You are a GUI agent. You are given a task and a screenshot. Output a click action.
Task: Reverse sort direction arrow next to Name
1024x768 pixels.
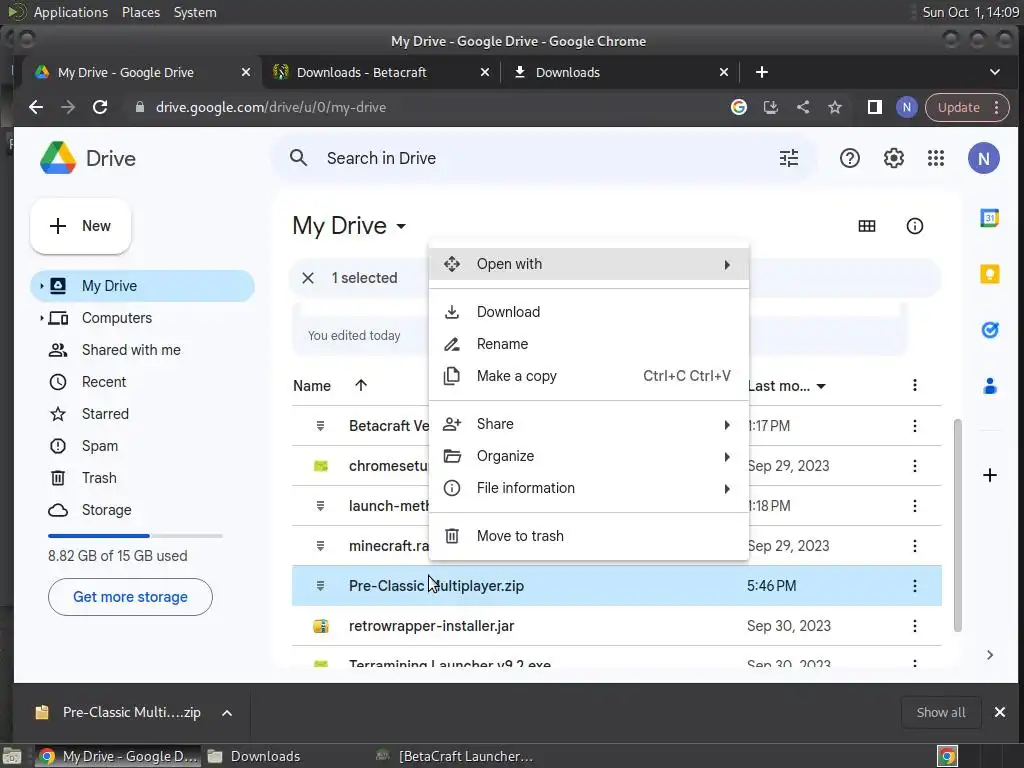point(360,385)
